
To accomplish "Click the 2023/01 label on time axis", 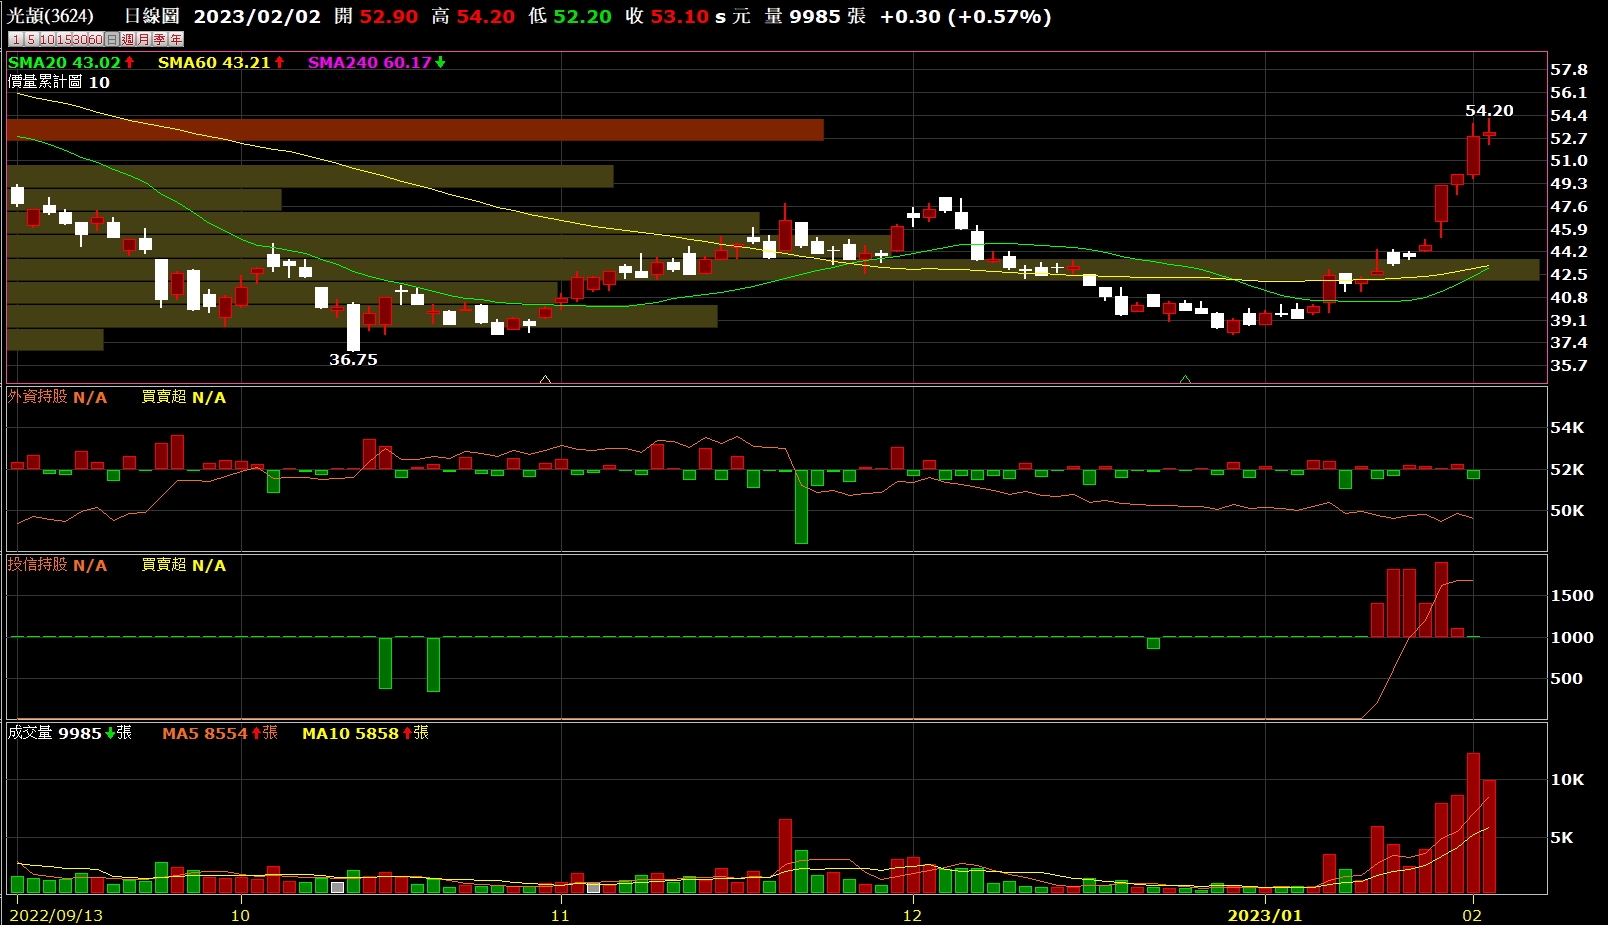I will (x=1265, y=915).
